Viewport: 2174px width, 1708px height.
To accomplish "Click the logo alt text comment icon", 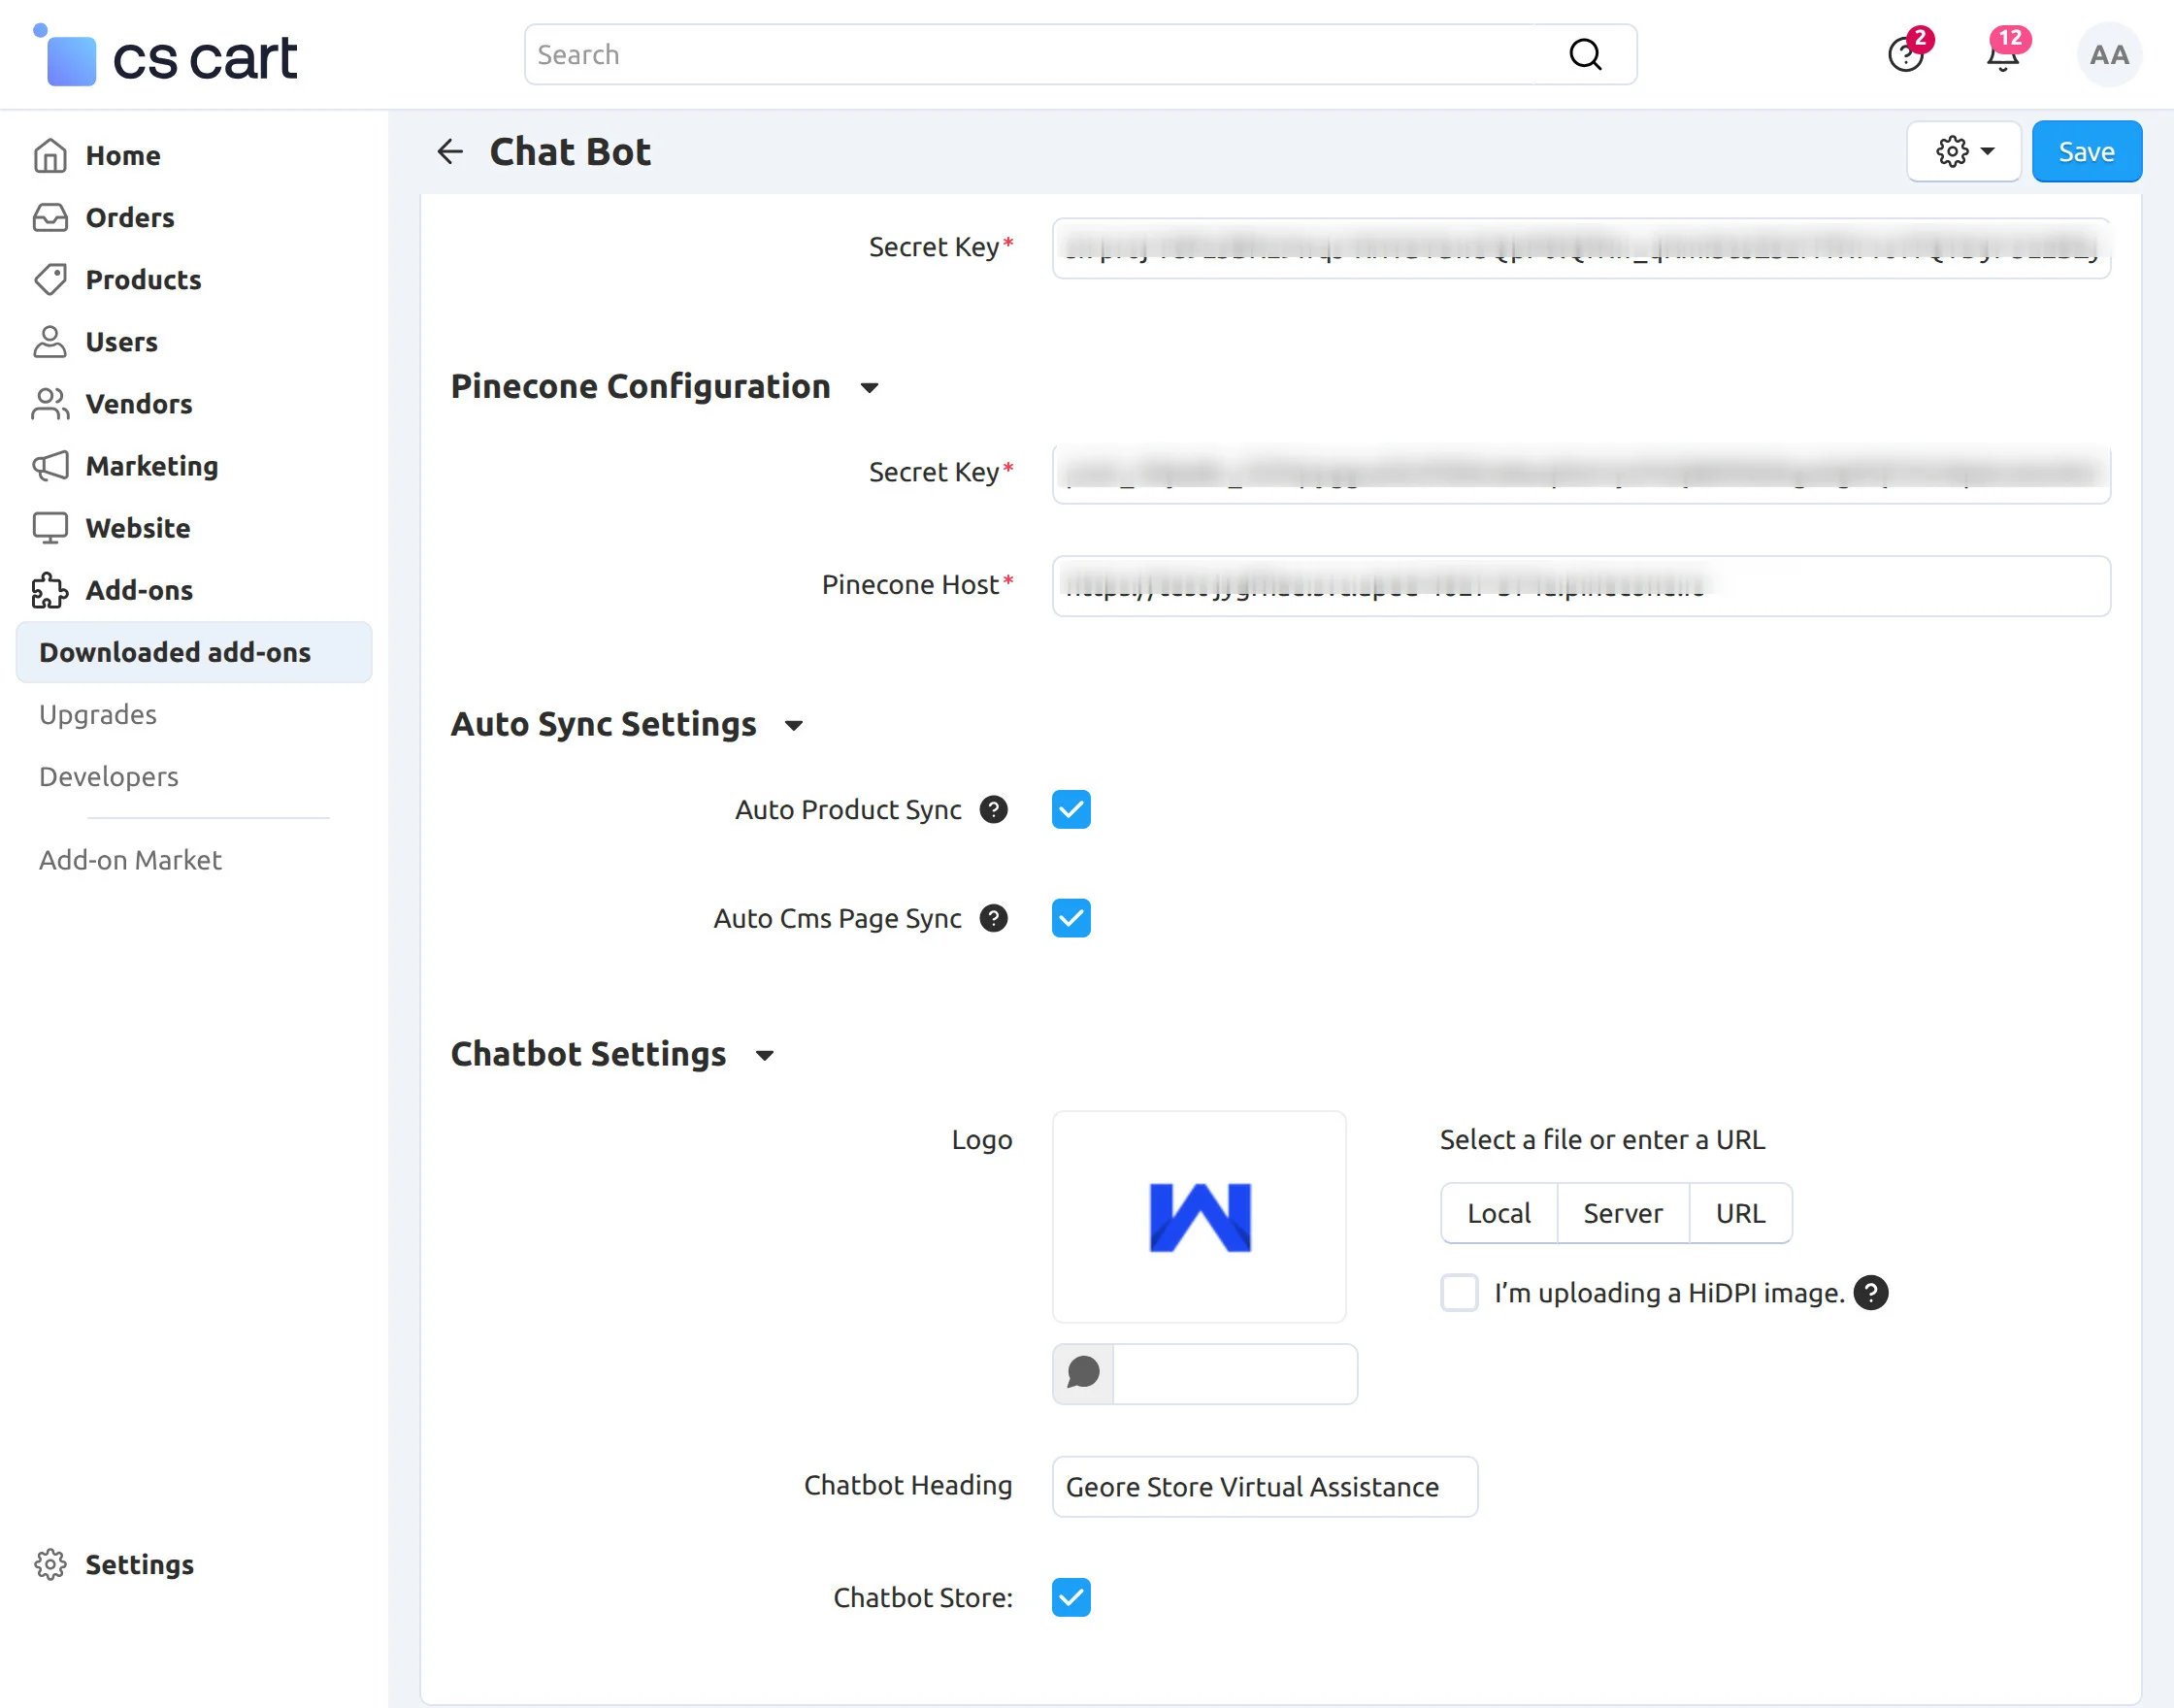I will coord(1083,1373).
